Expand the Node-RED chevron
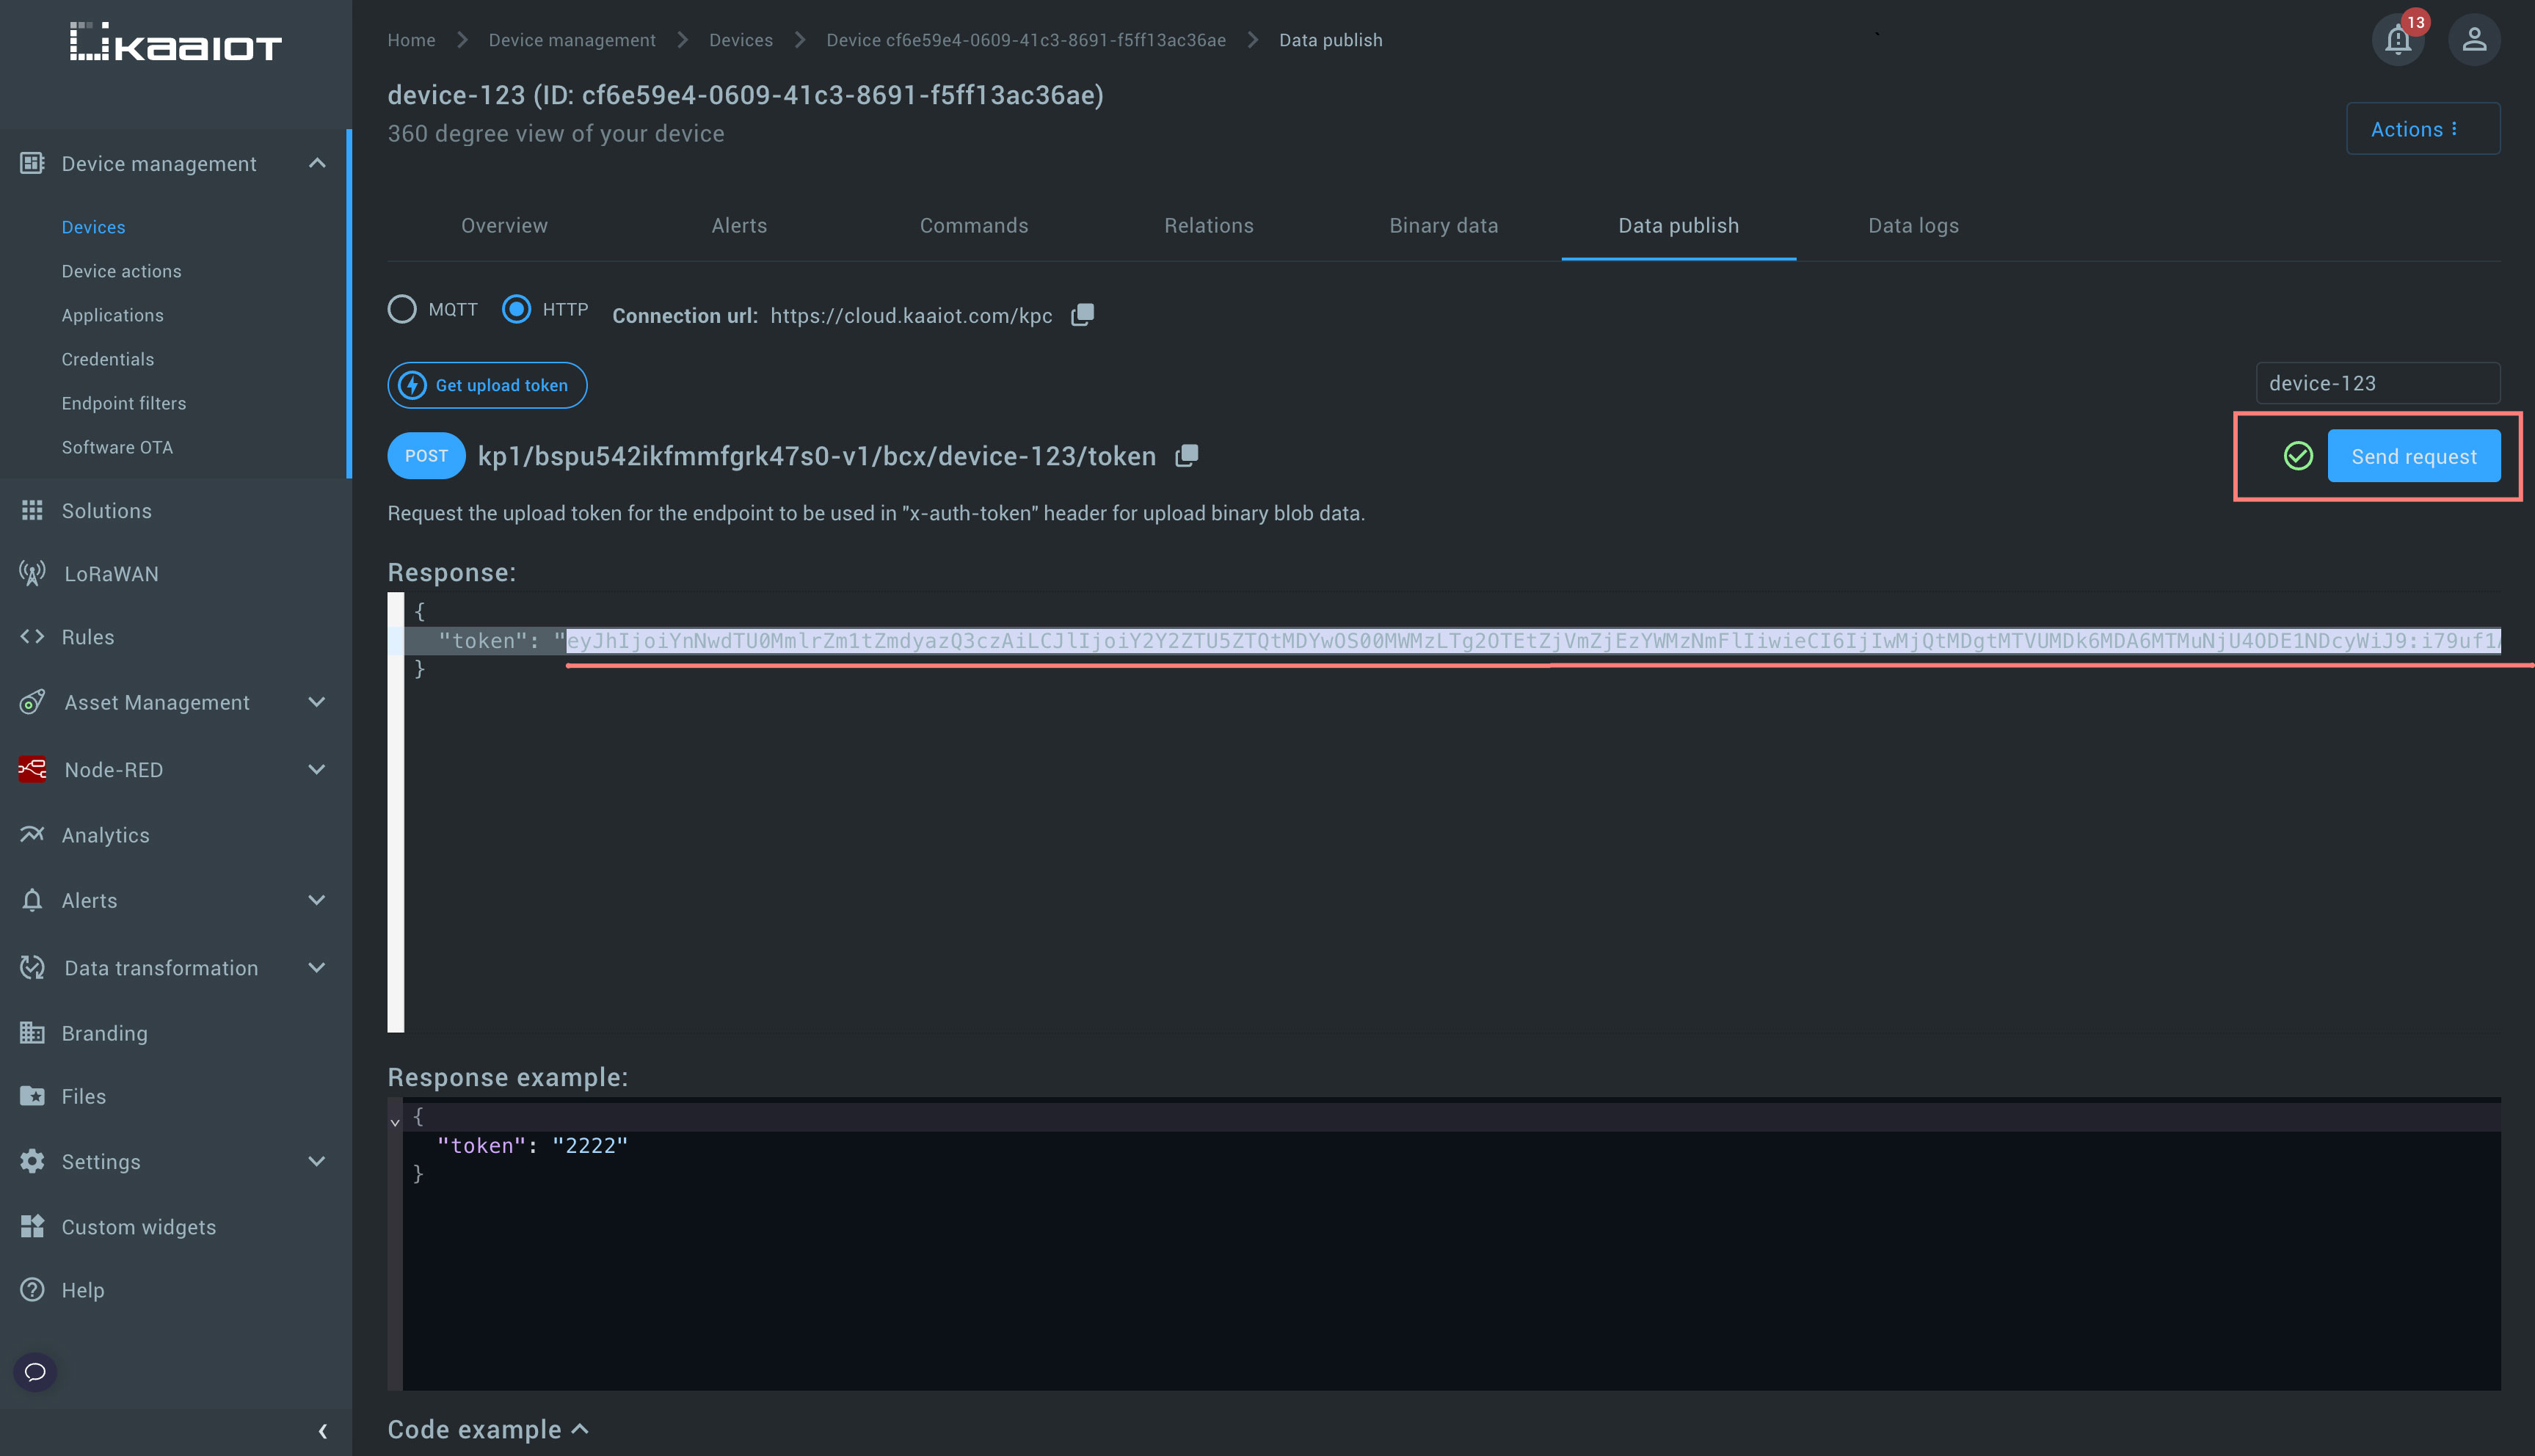The image size is (2535, 1456). [317, 769]
